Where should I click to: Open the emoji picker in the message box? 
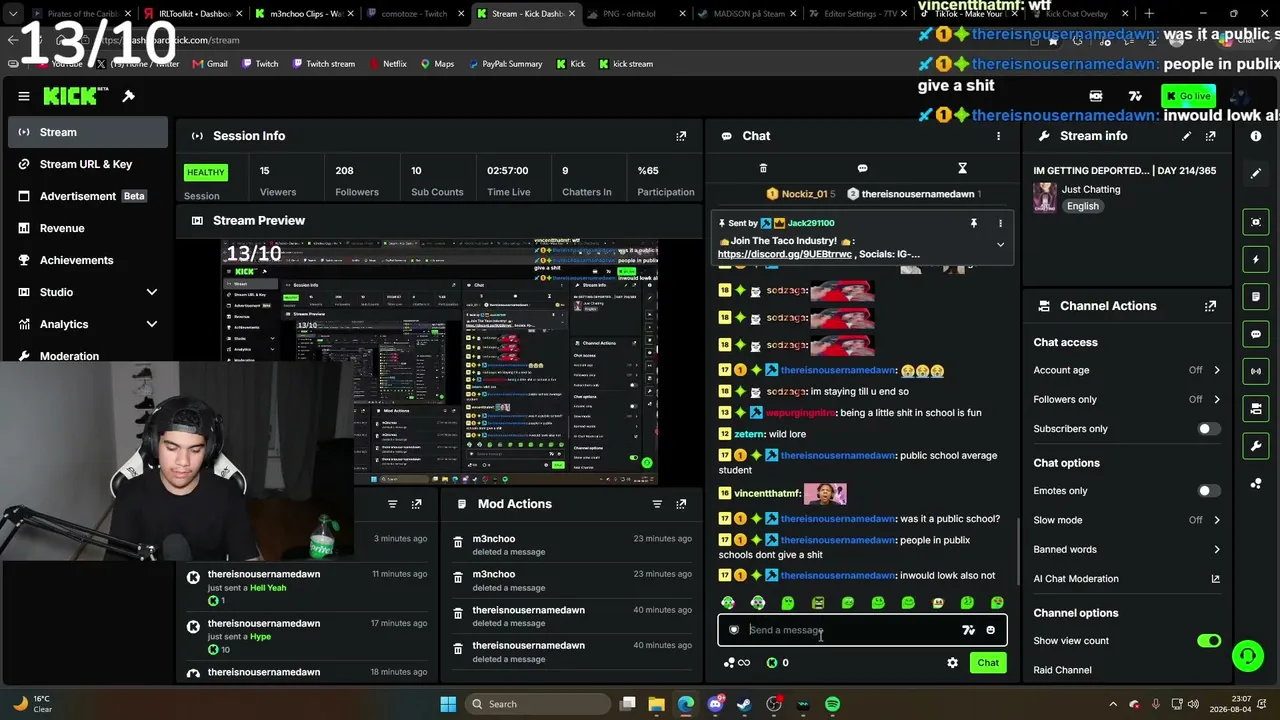990,630
